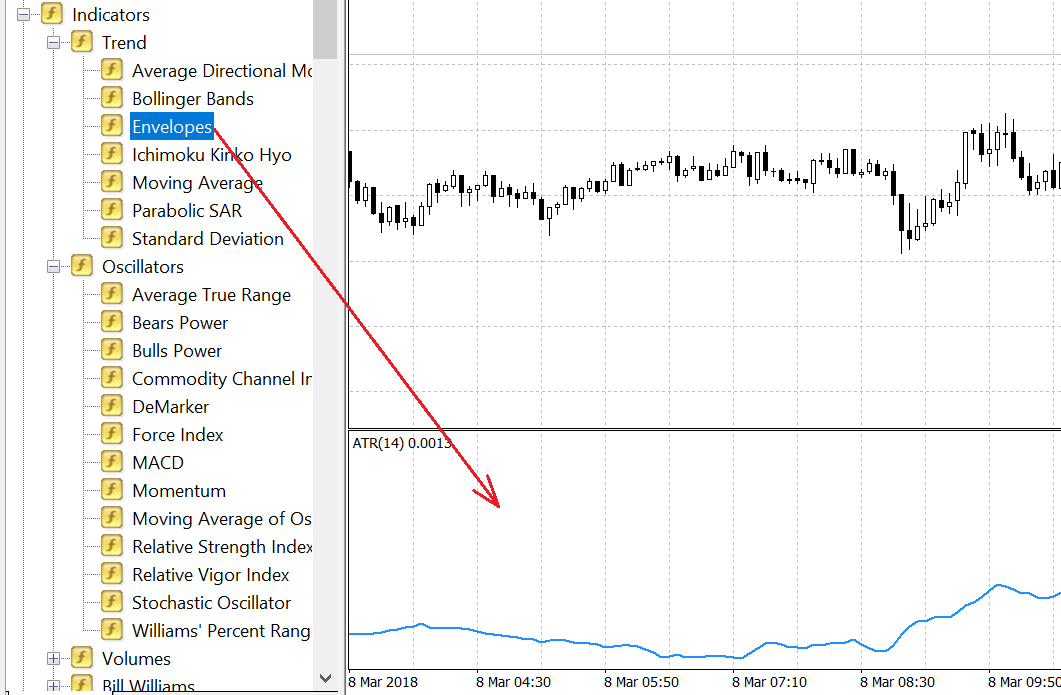1061x695 pixels.
Task: Click the navigator scrollbar down arrow
Action: [325, 678]
